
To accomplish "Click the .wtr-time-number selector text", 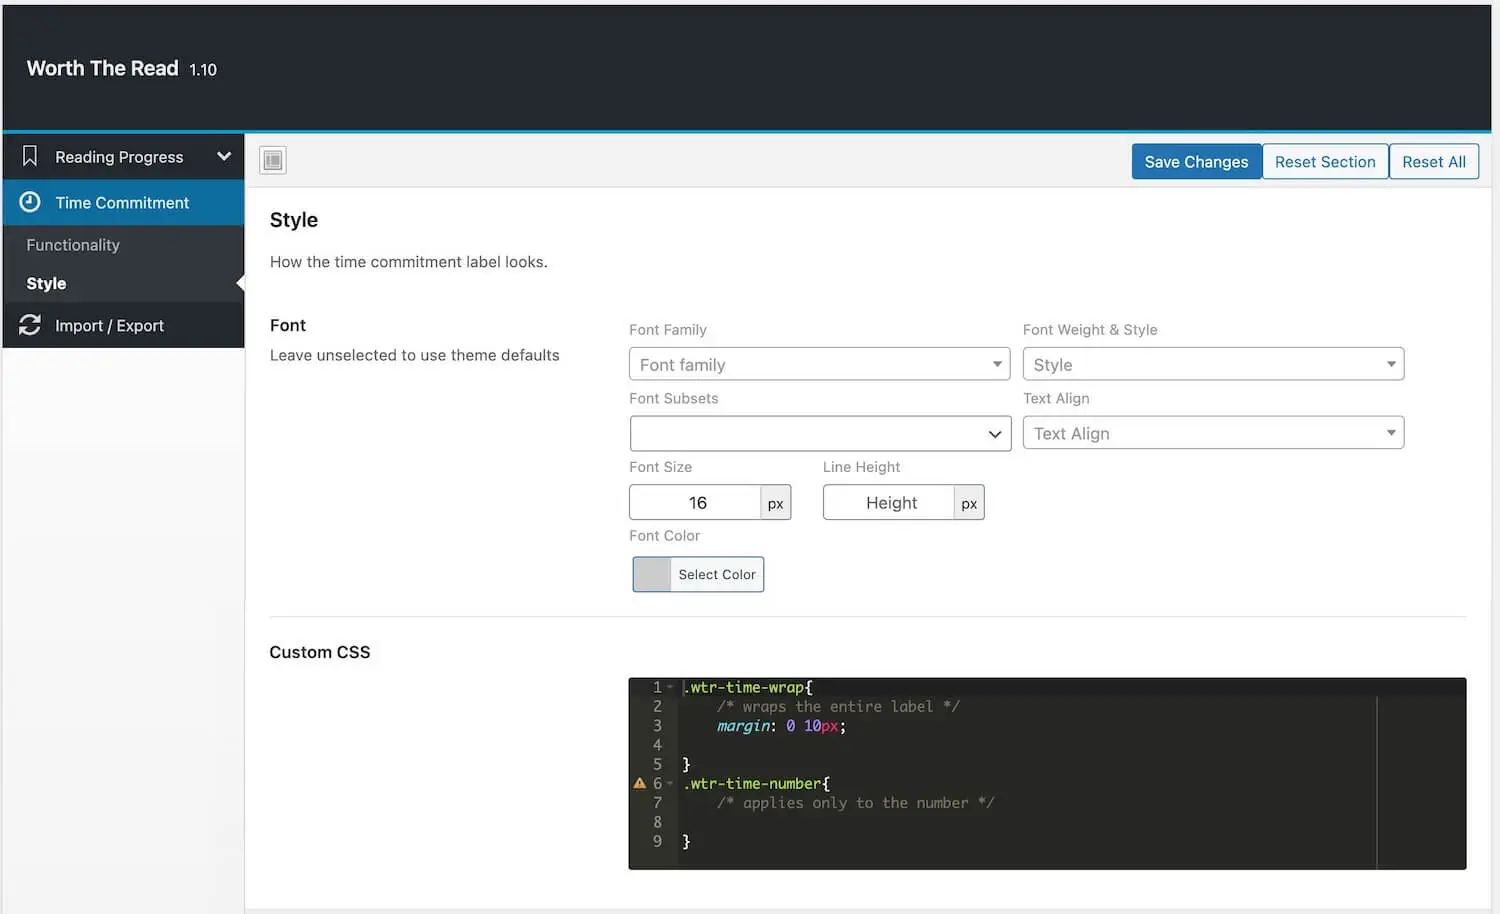I will (752, 783).
